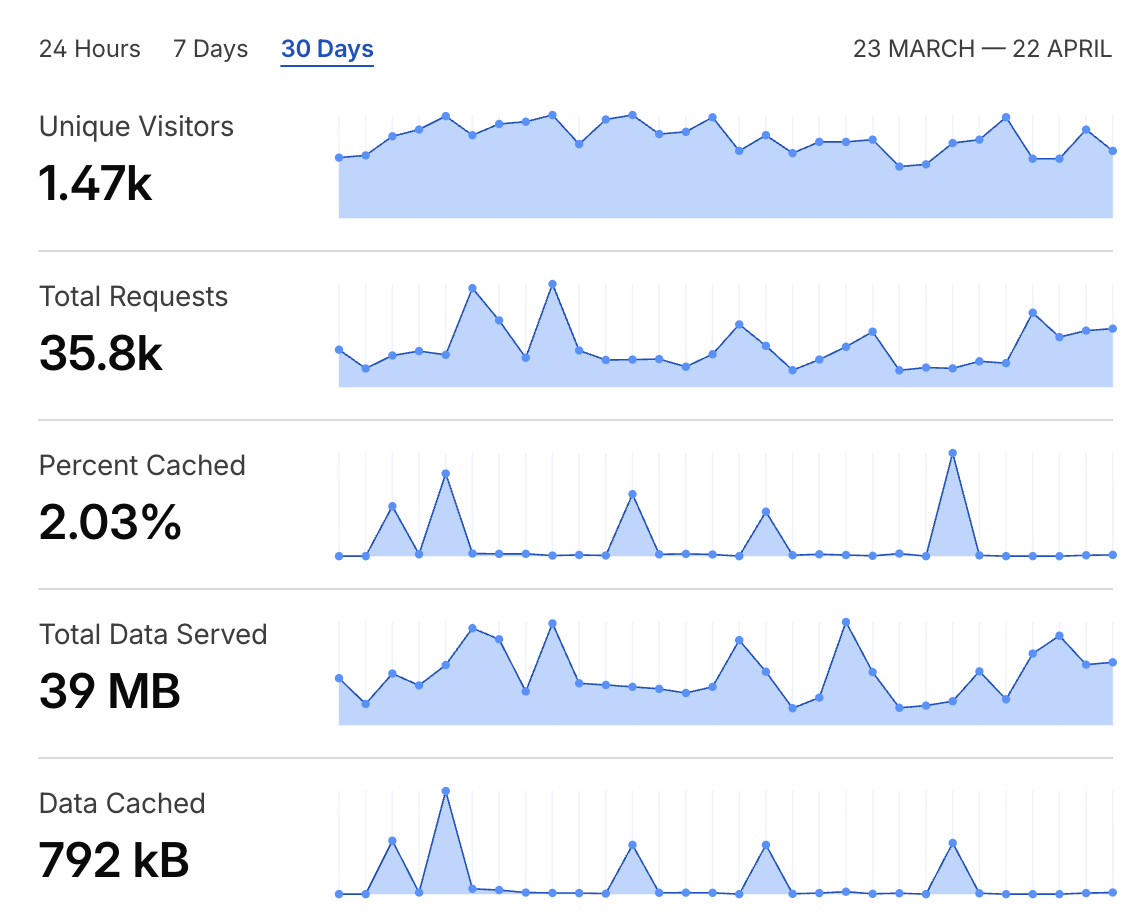This screenshot has height=920, width=1130.
Task: Switch to the 24 Hours tab
Action: 89,49
